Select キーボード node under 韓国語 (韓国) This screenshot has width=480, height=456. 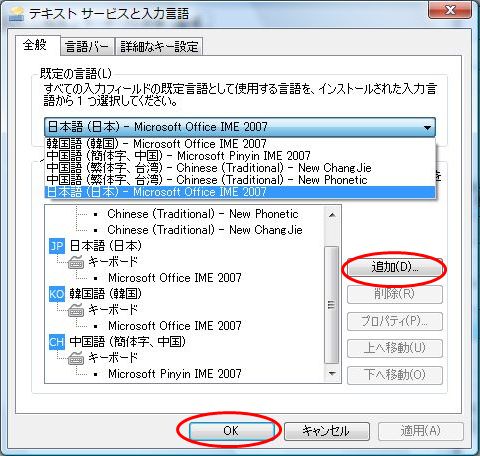tap(113, 310)
